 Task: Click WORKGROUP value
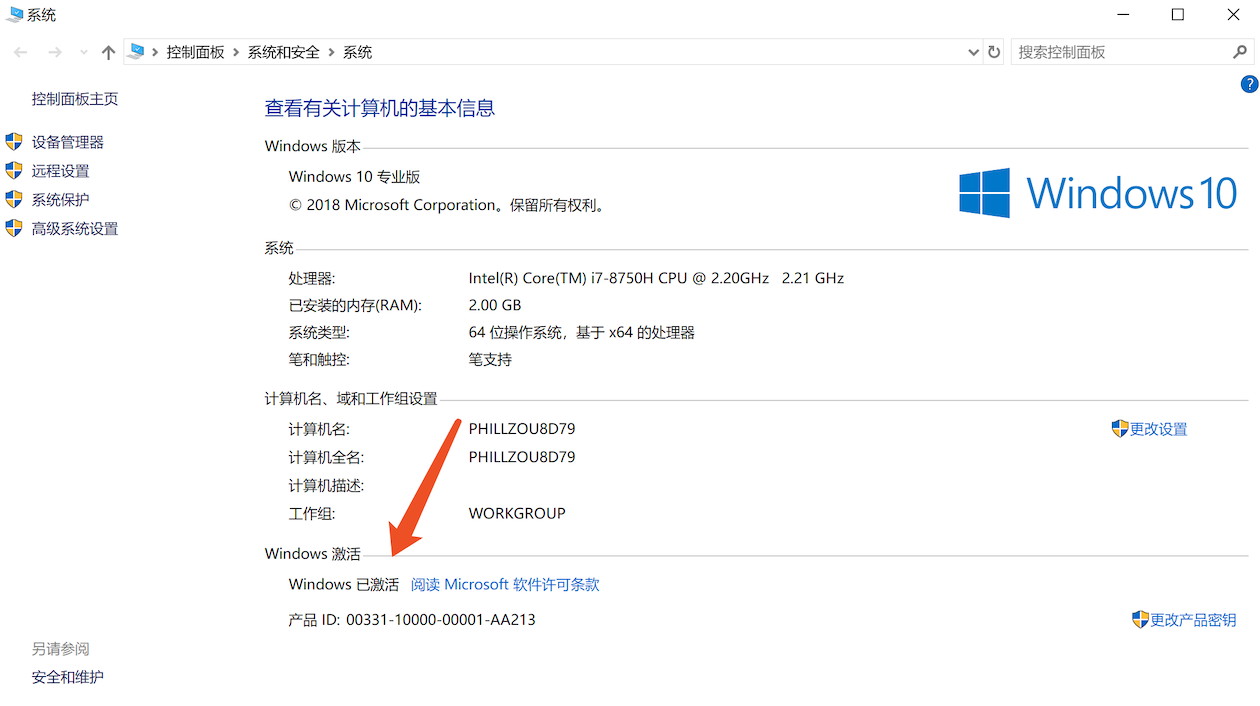(517, 513)
